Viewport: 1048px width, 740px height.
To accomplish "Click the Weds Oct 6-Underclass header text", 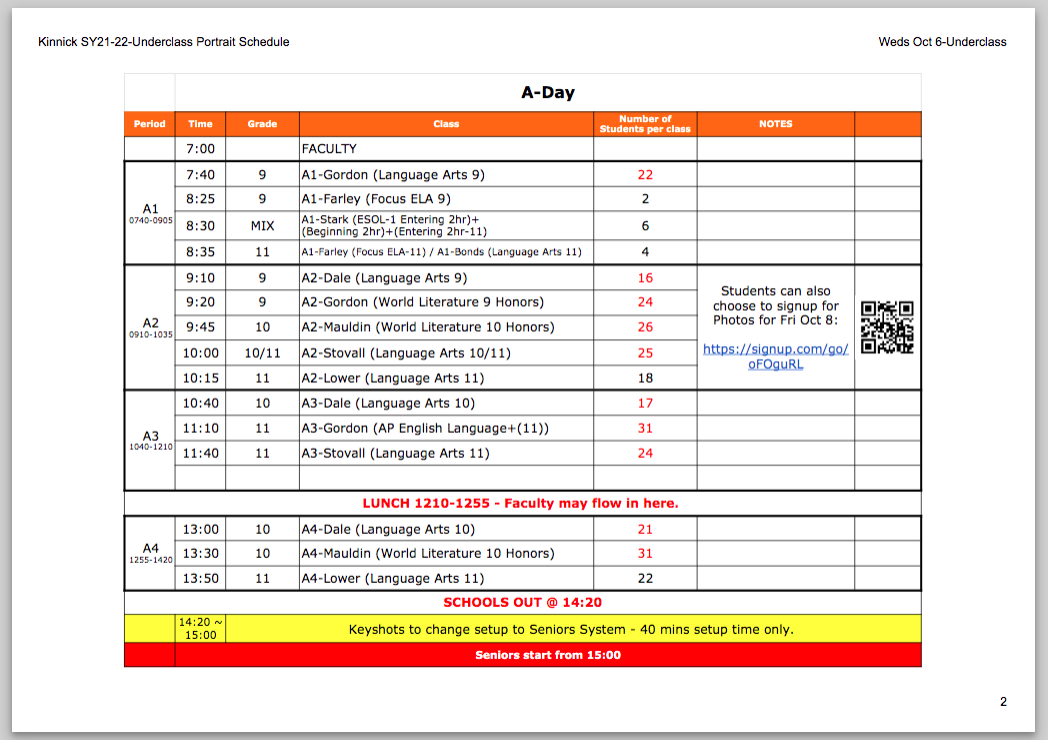I will tap(942, 42).
